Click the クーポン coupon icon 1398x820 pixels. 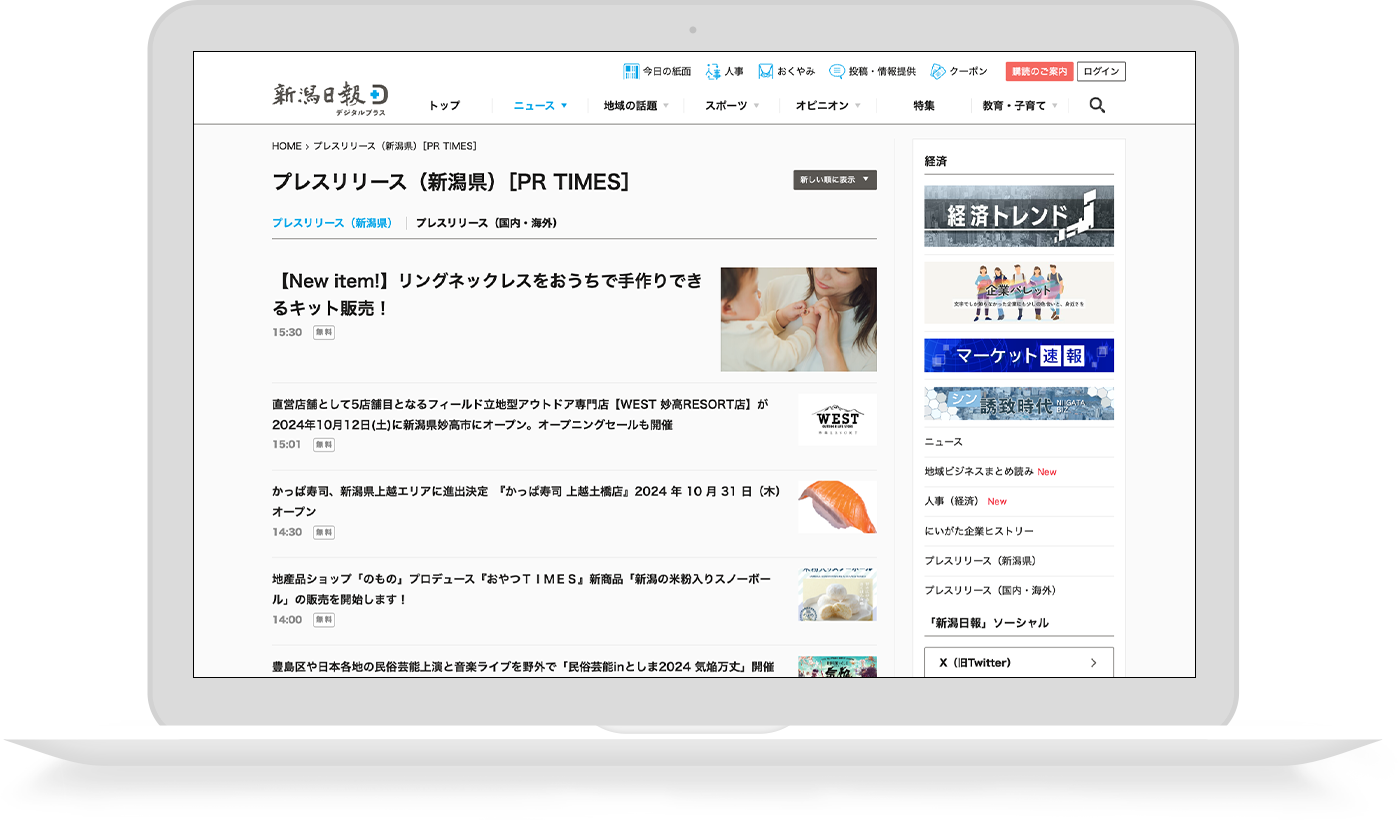[x=938, y=72]
